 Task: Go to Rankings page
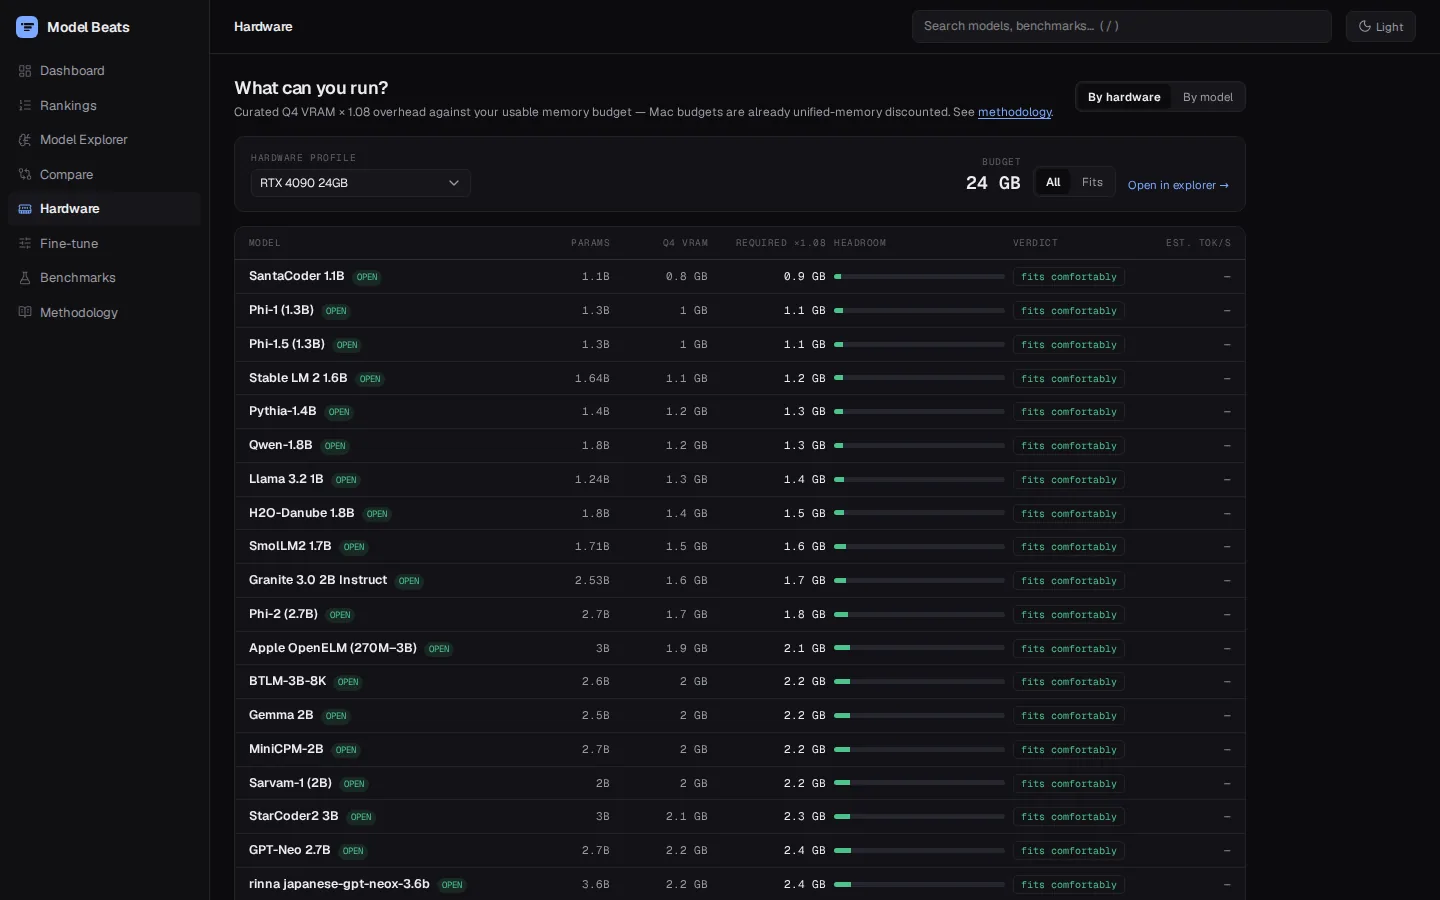[104, 106]
